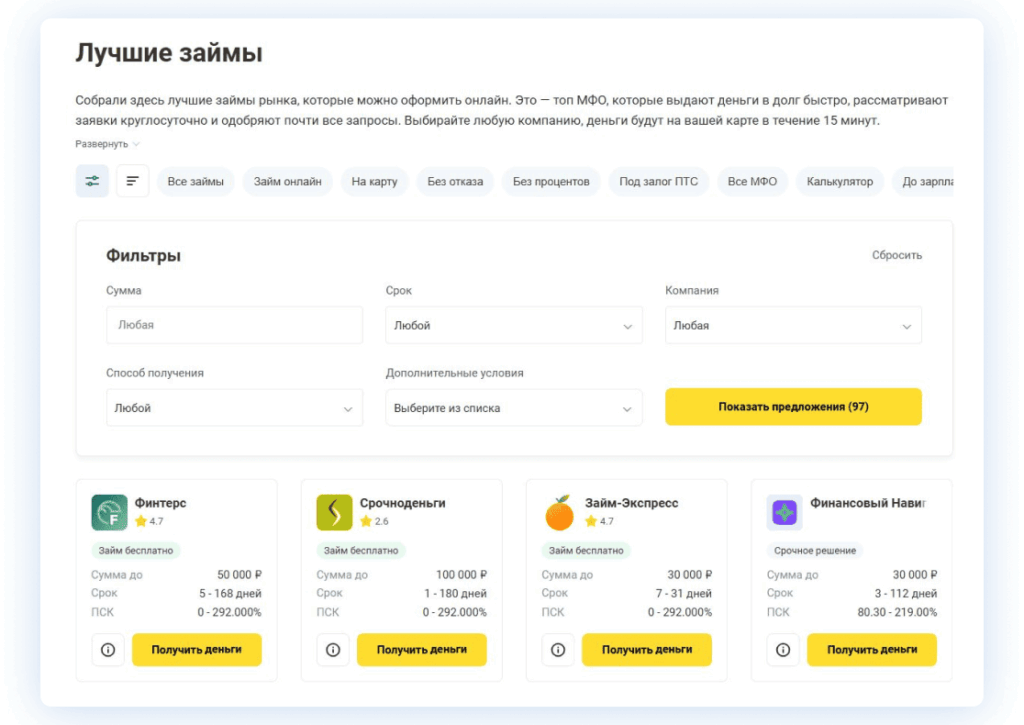Open info icon for Займ-Экспресс
The image size is (1024, 725).
pos(558,650)
